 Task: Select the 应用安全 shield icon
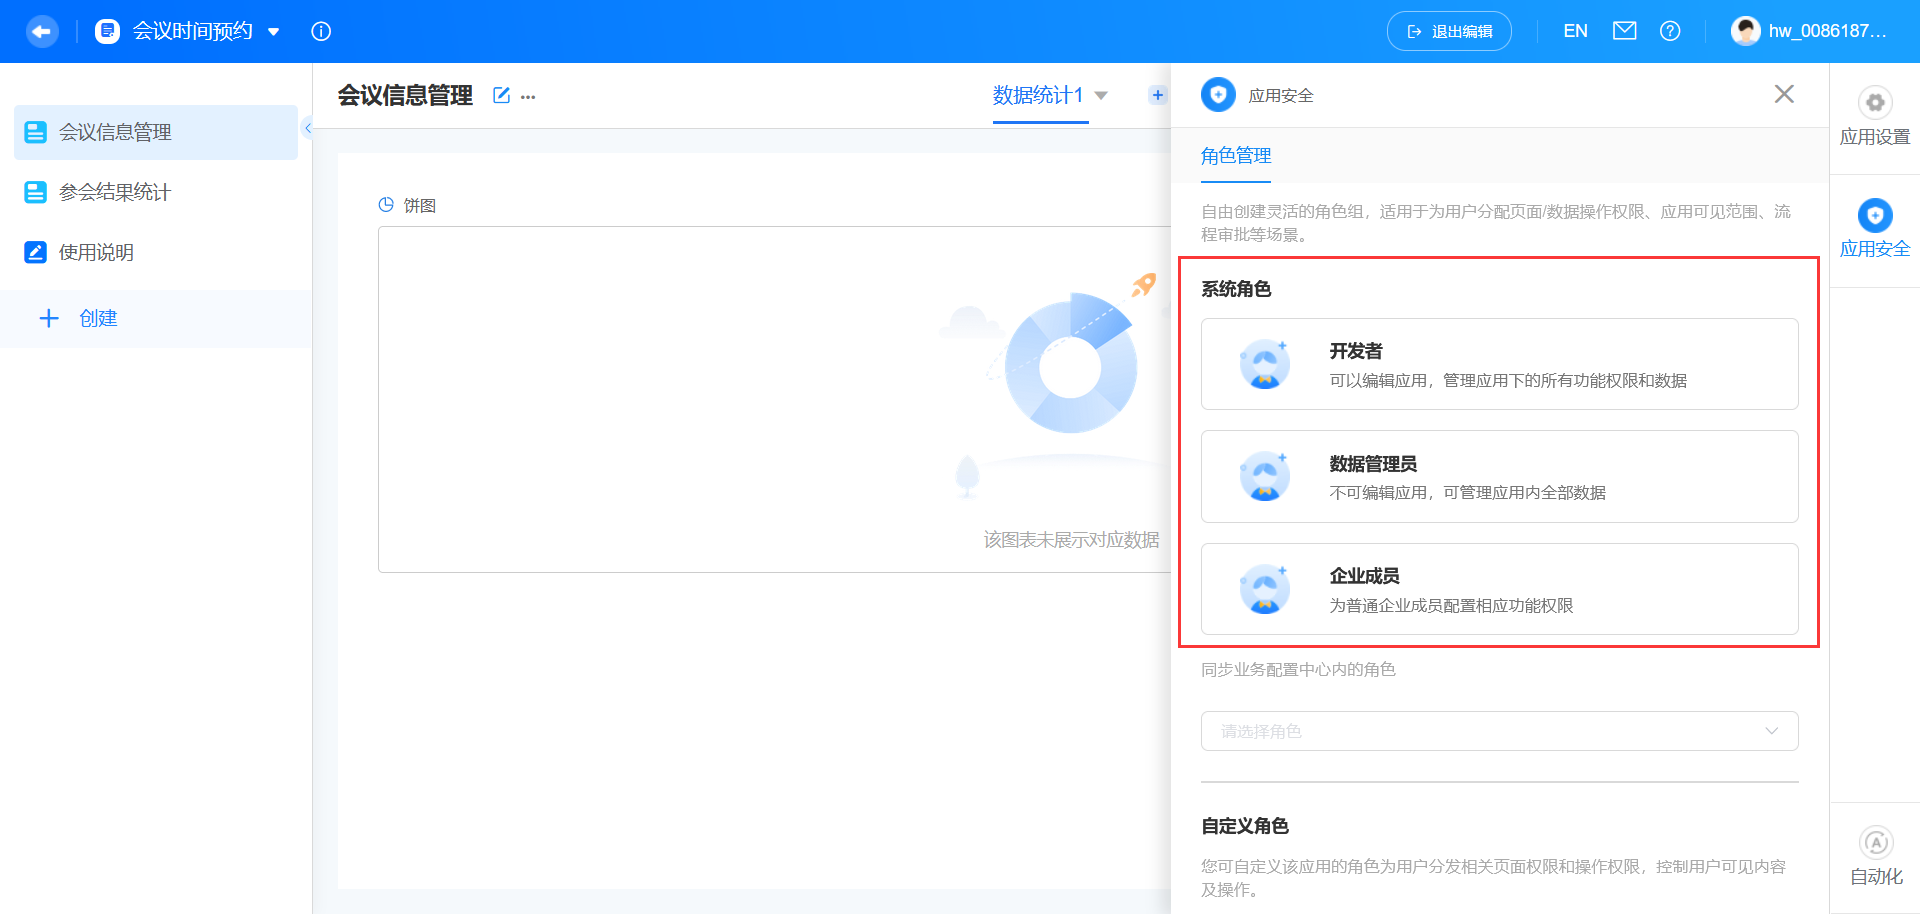(x=1875, y=214)
